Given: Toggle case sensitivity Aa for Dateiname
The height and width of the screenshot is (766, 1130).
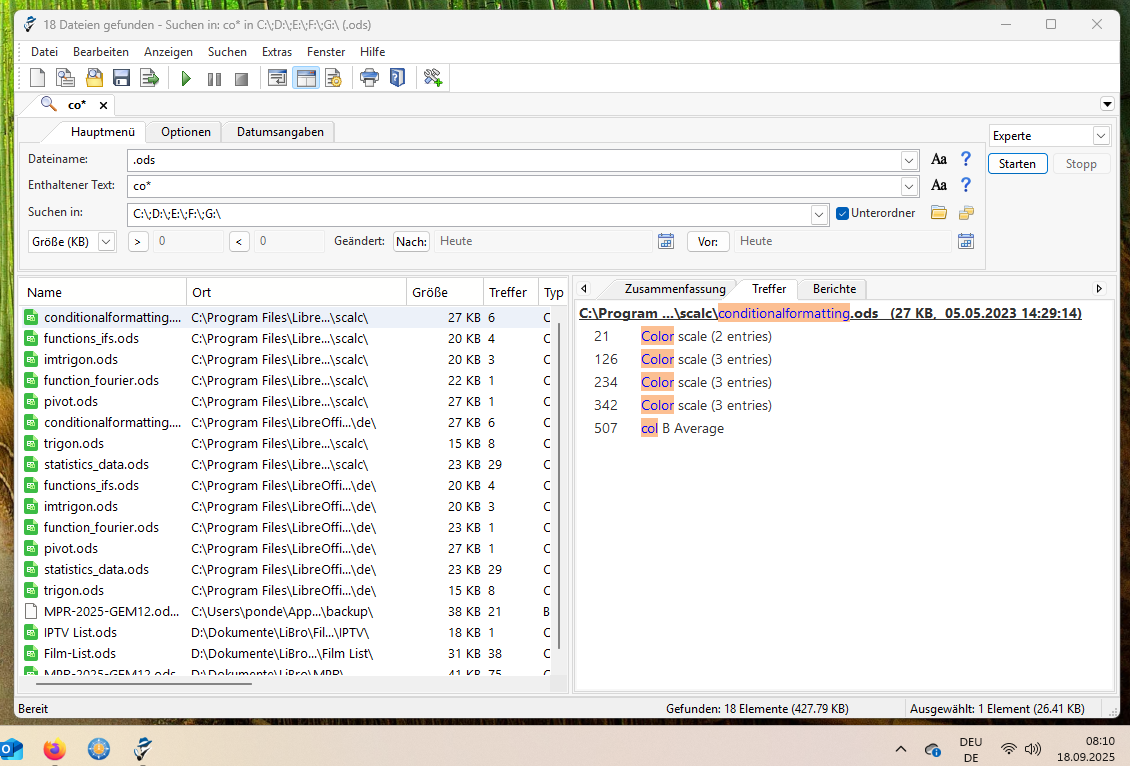Looking at the screenshot, I should pyautogui.click(x=938, y=159).
